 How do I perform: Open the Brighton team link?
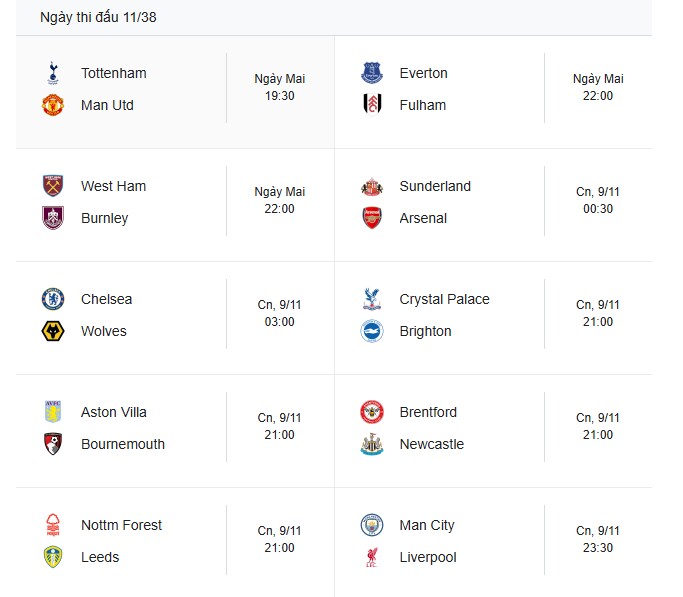click(425, 331)
